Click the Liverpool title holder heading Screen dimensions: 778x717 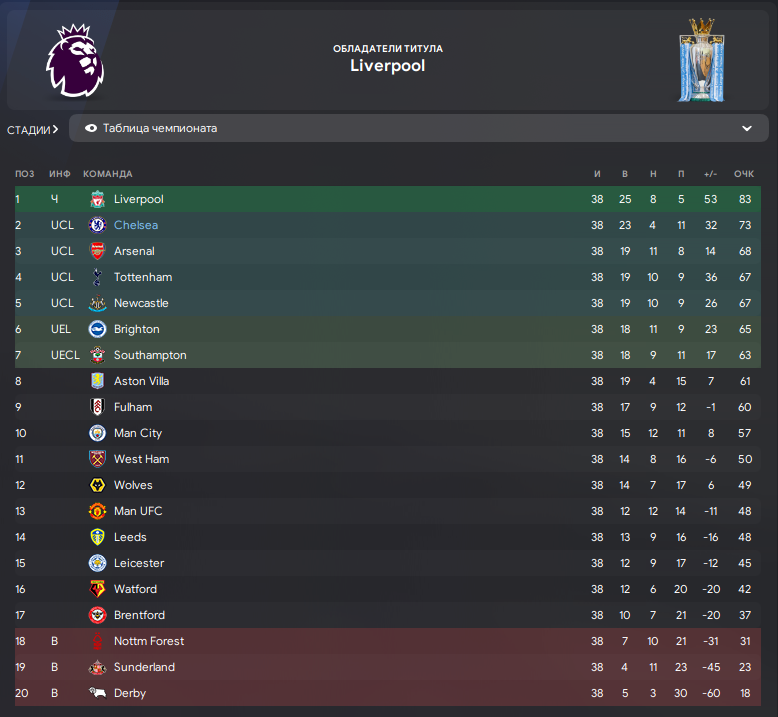point(388,65)
